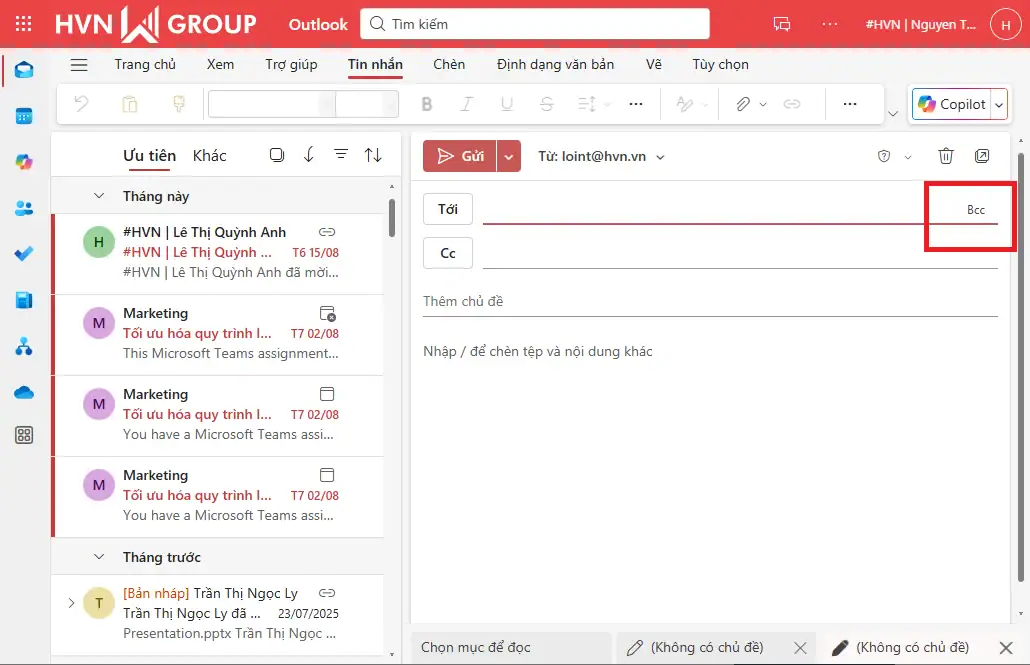Toggle underline formatting
Screen dimensions: 1030x665
506,104
